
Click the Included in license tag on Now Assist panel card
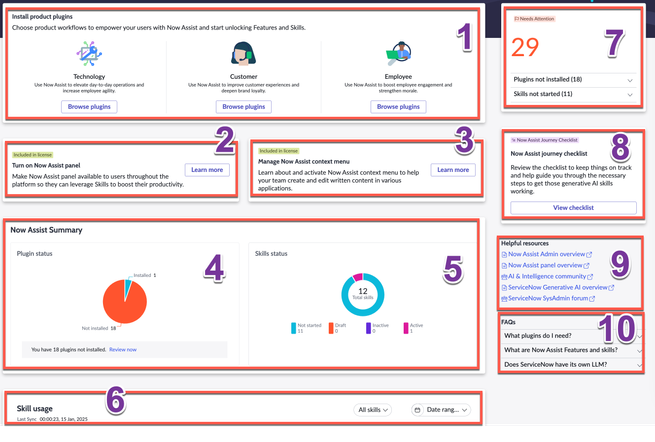[33, 155]
